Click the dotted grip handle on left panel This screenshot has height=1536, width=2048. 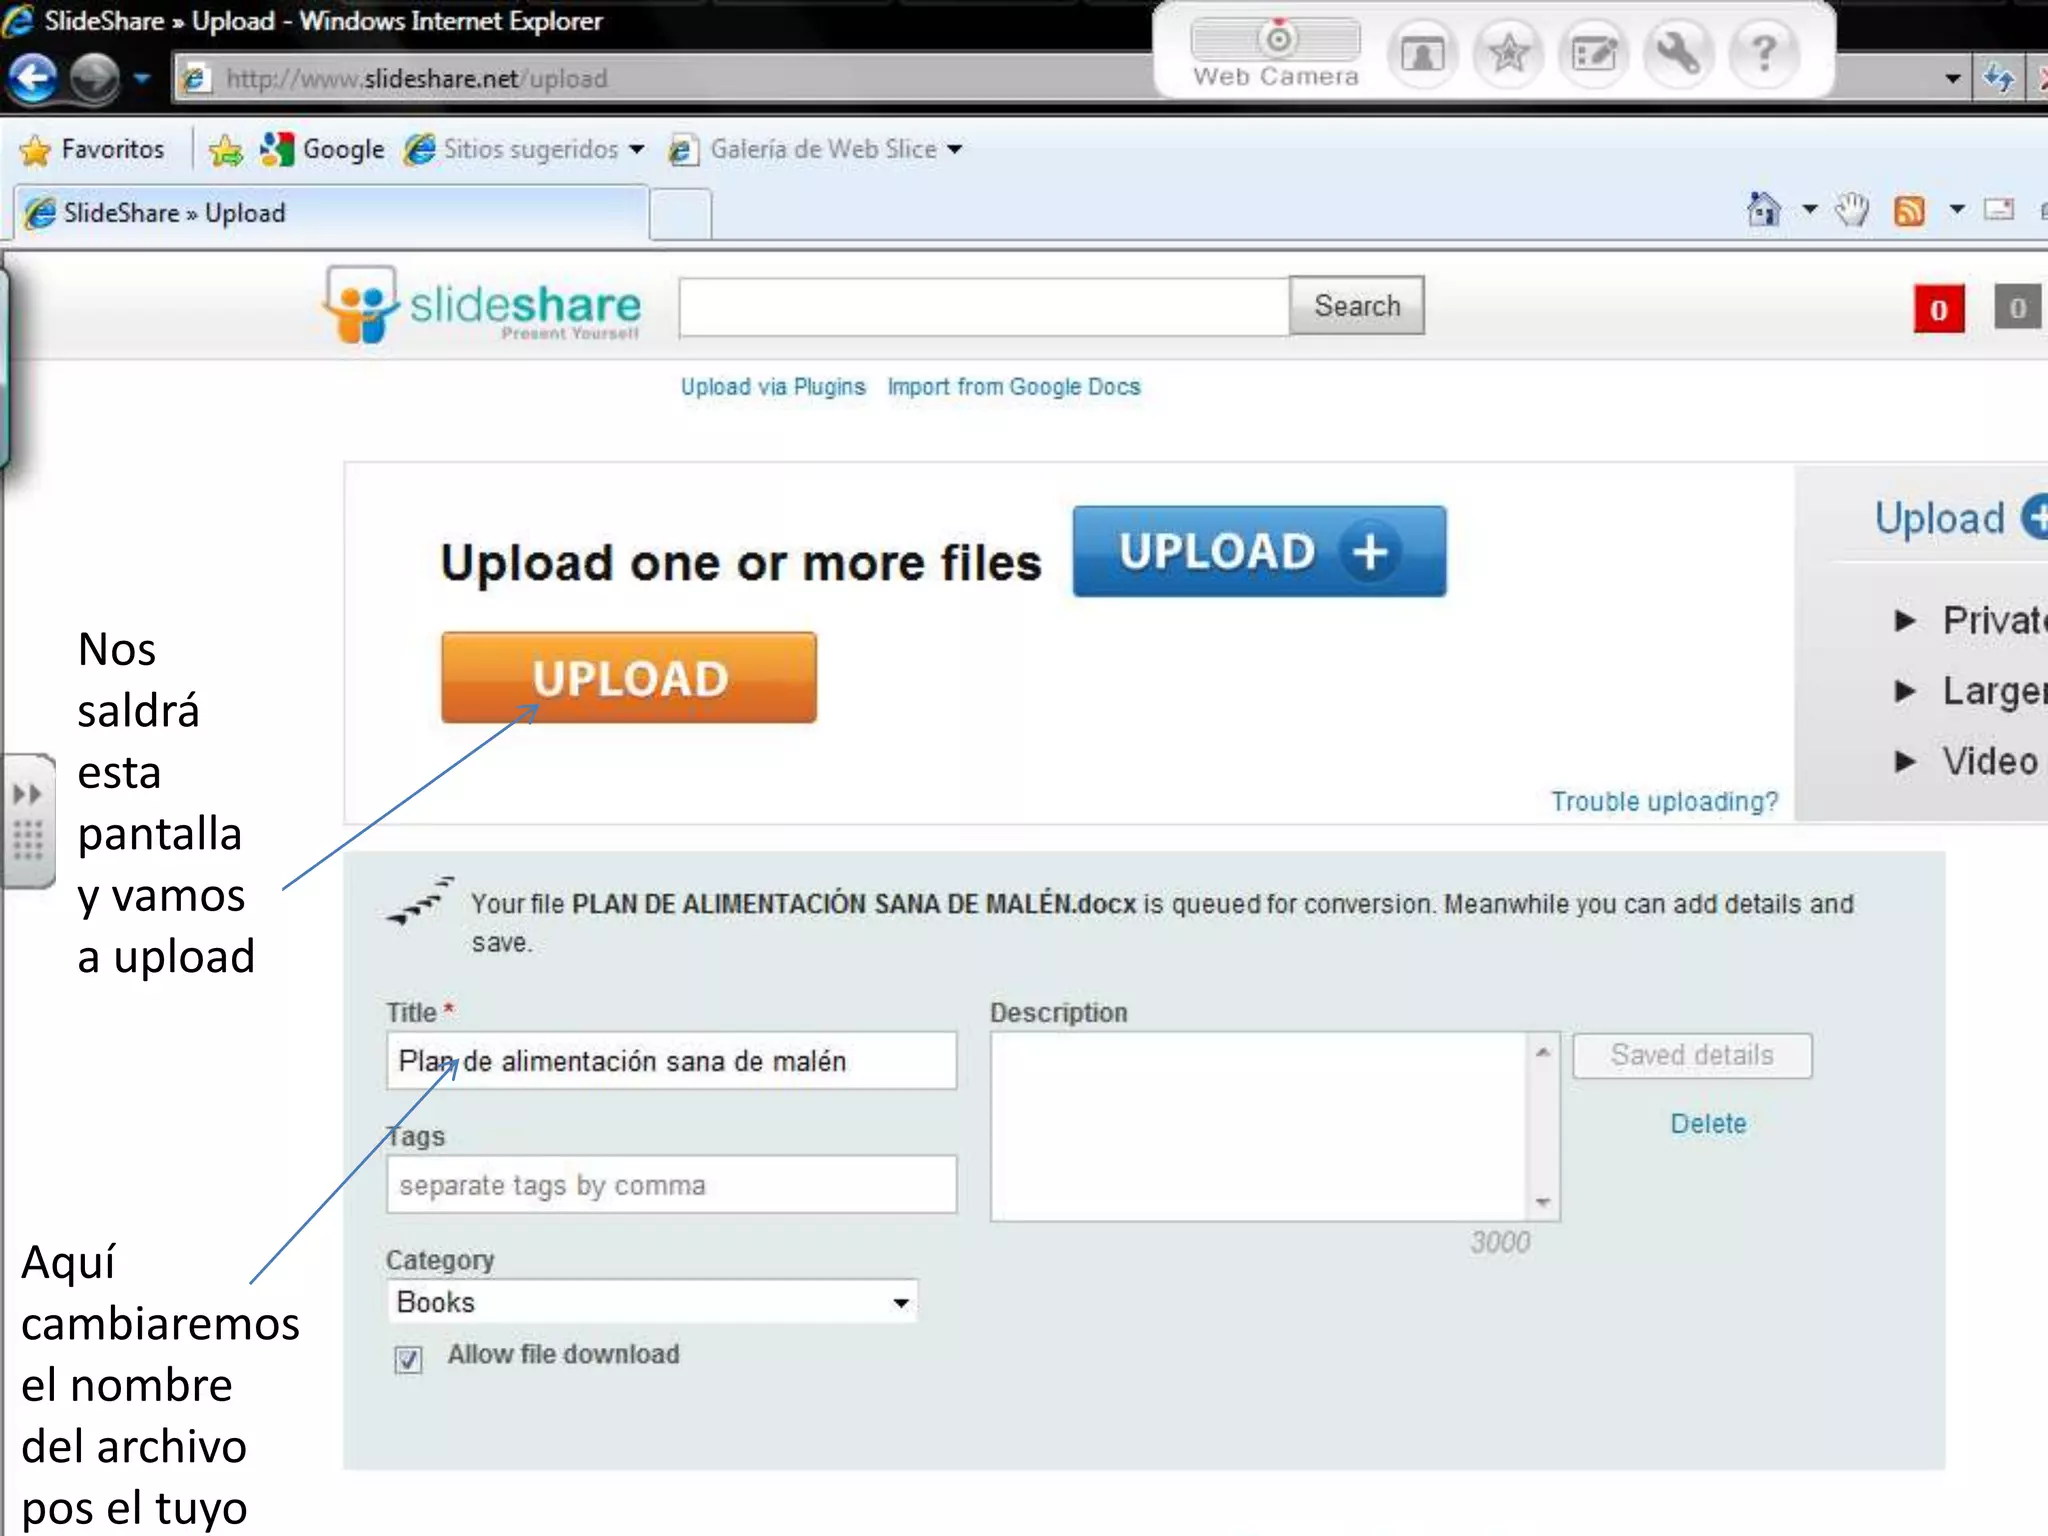click(28, 840)
